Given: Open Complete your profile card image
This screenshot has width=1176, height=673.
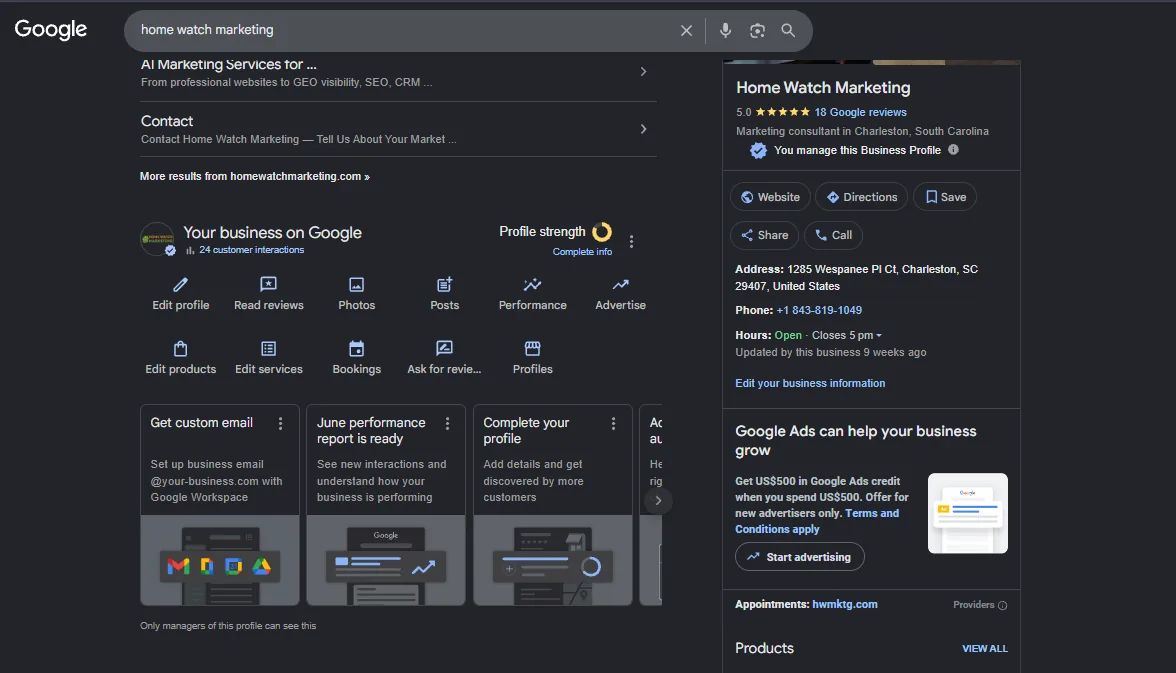Looking at the screenshot, I should (553, 560).
